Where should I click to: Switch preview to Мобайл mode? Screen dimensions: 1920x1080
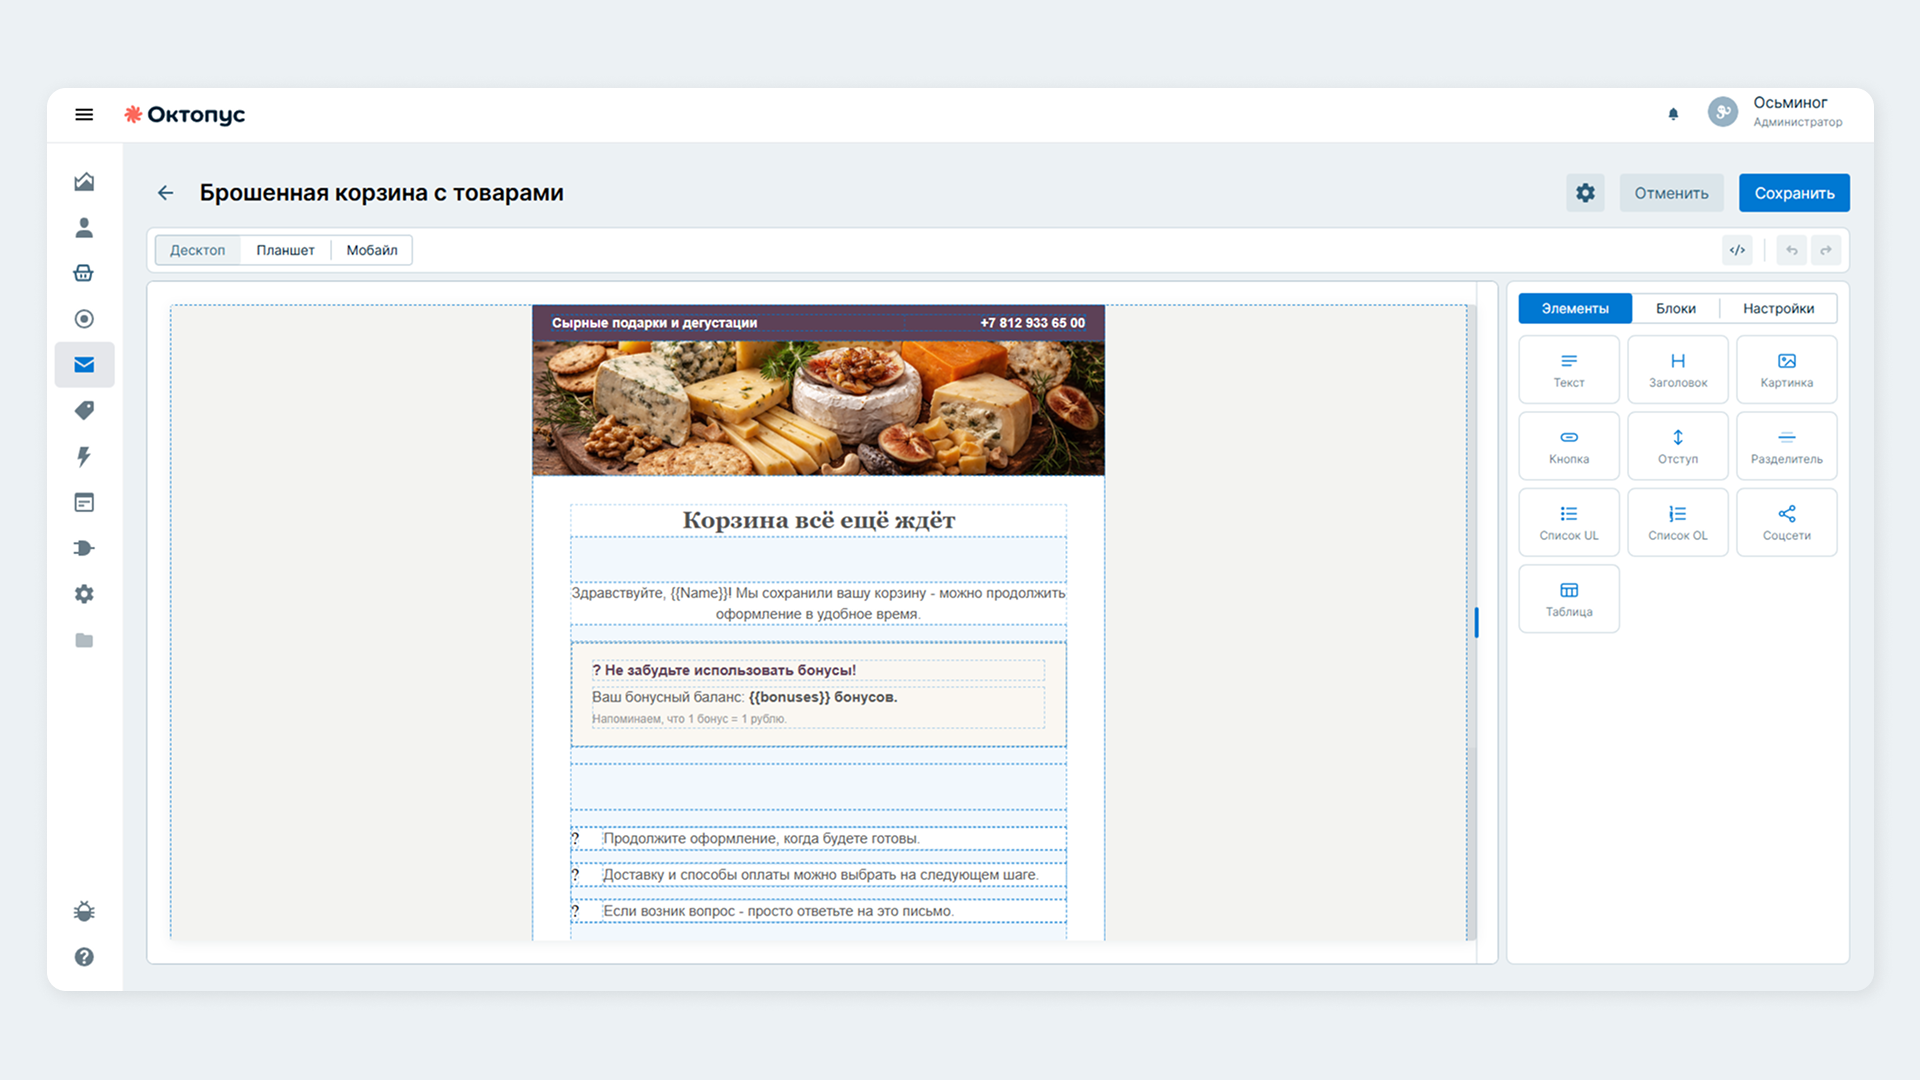[372, 250]
